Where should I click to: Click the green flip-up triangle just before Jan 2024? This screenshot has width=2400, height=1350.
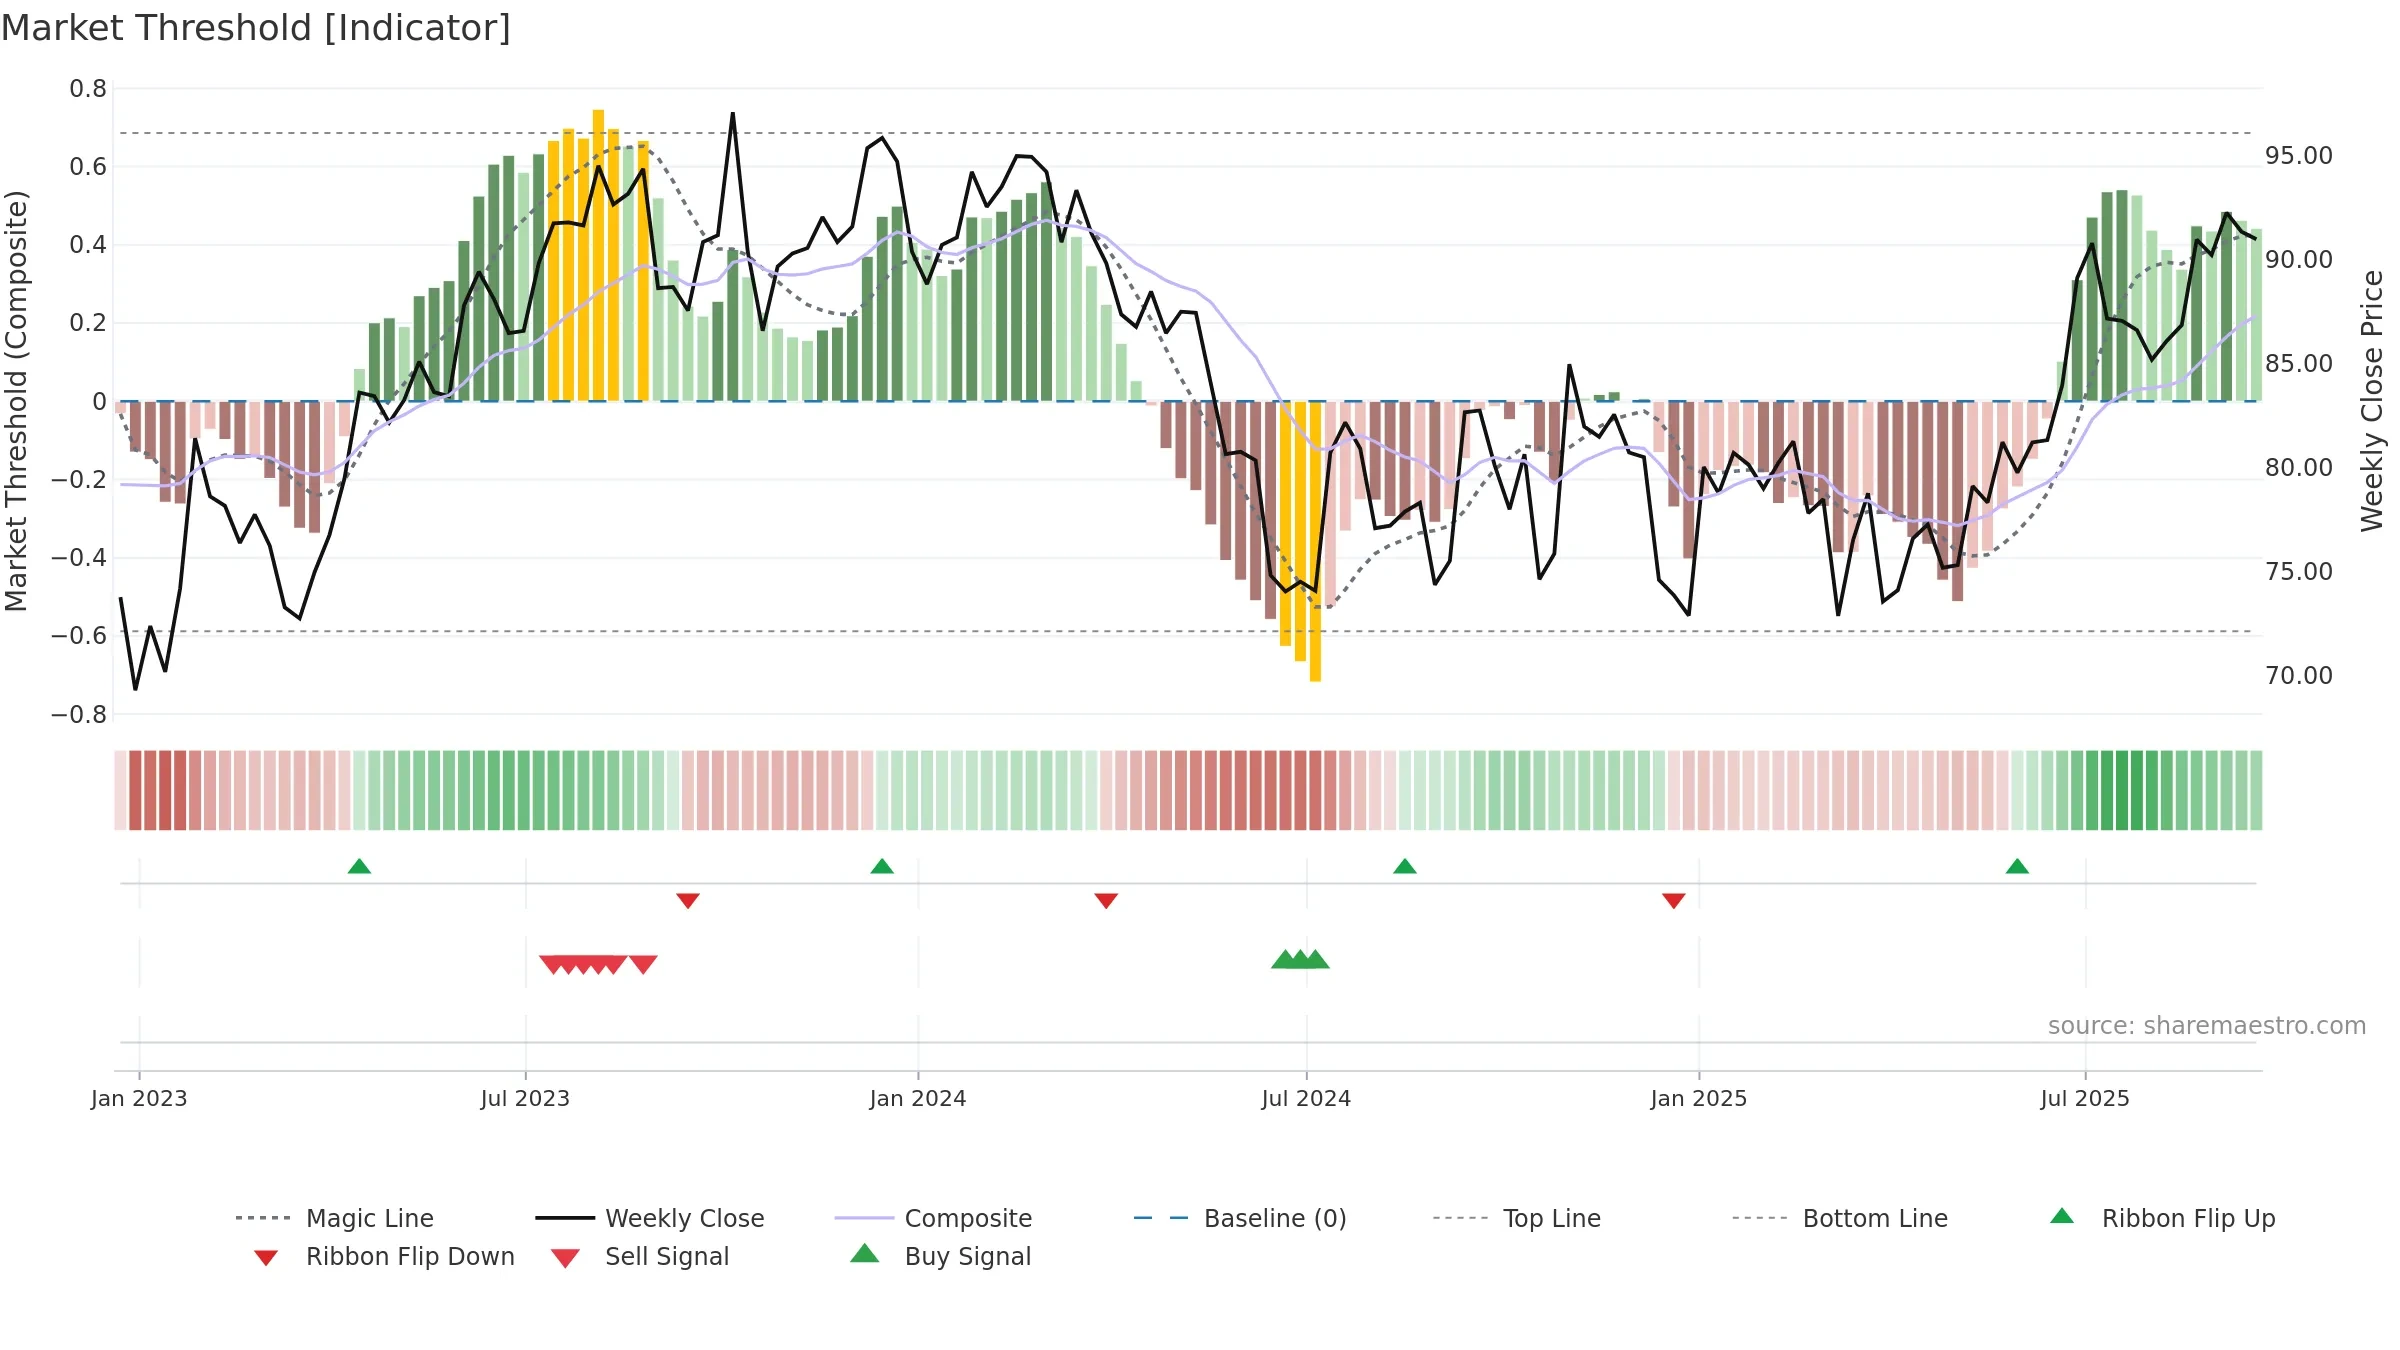(882, 866)
